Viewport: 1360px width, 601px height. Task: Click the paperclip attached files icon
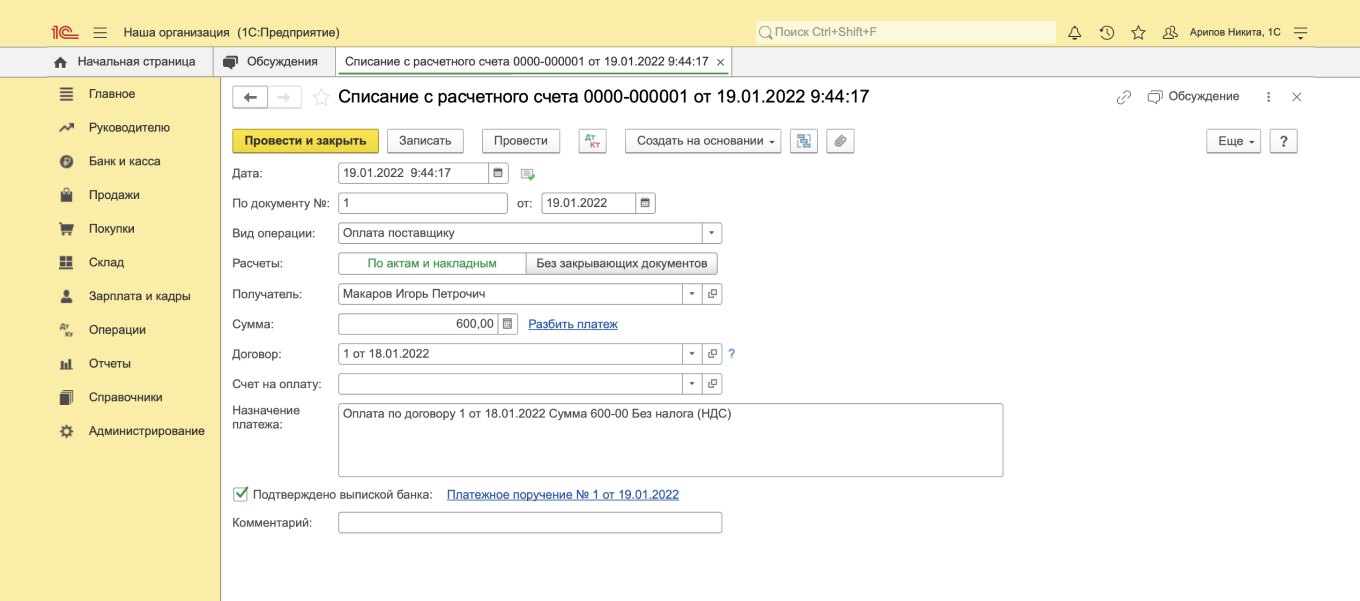coord(840,141)
